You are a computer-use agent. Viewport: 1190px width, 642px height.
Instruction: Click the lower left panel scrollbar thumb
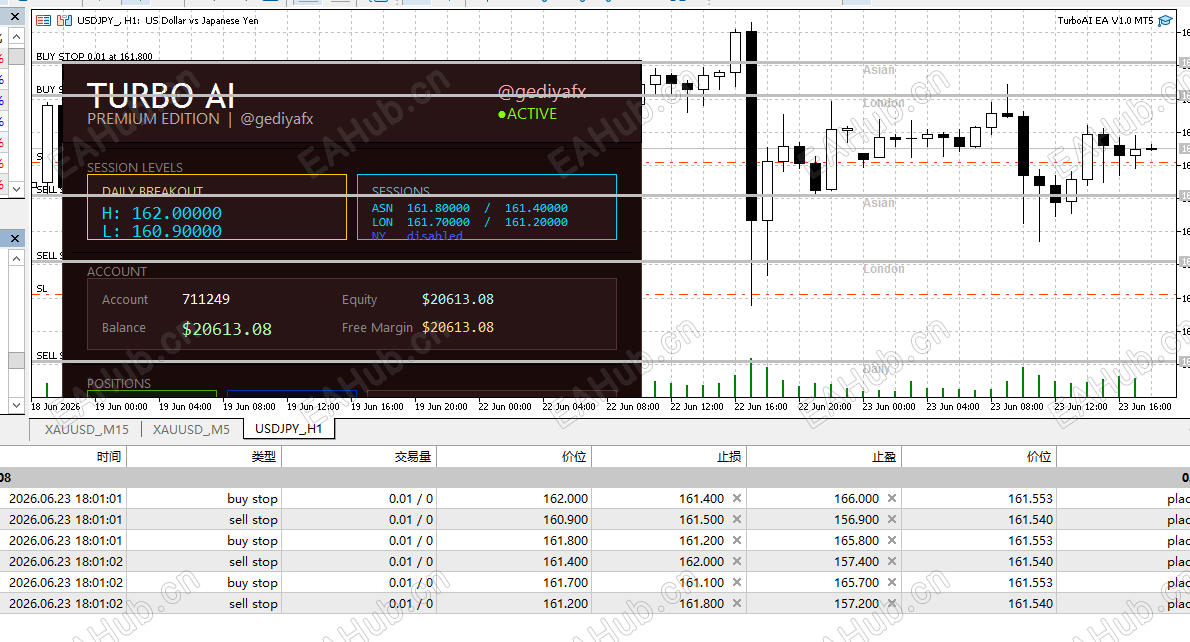[x=16, y=360]
